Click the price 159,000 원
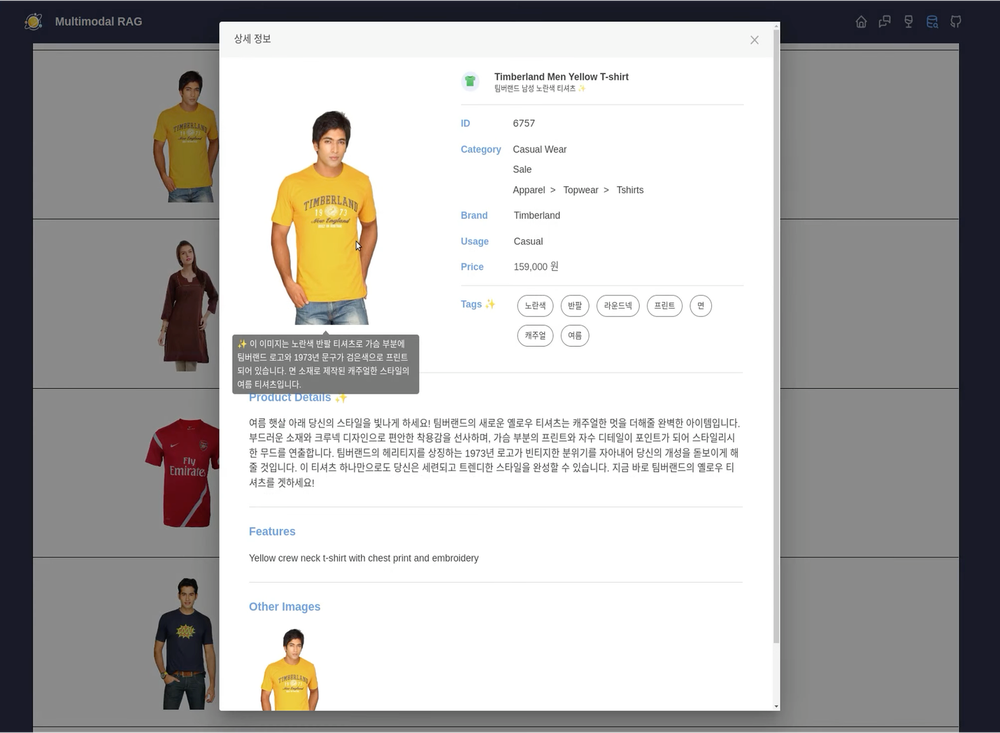The image size is (1000, 733). pyautogui.click(x=536, y=267)
